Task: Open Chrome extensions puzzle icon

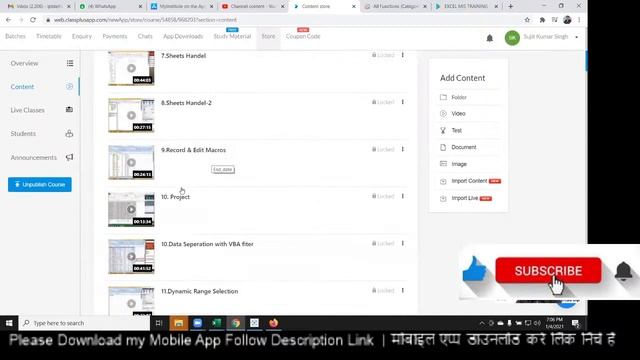Action: [x=542, y=20]
